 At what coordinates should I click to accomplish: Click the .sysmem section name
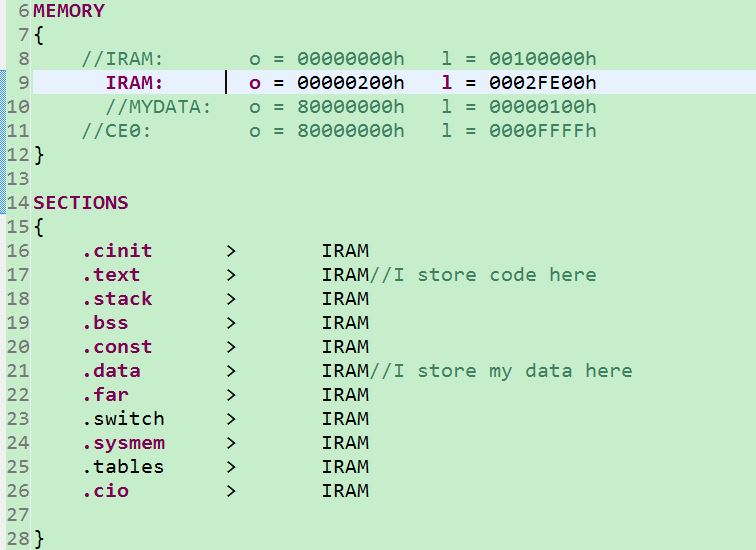(123, 443)
